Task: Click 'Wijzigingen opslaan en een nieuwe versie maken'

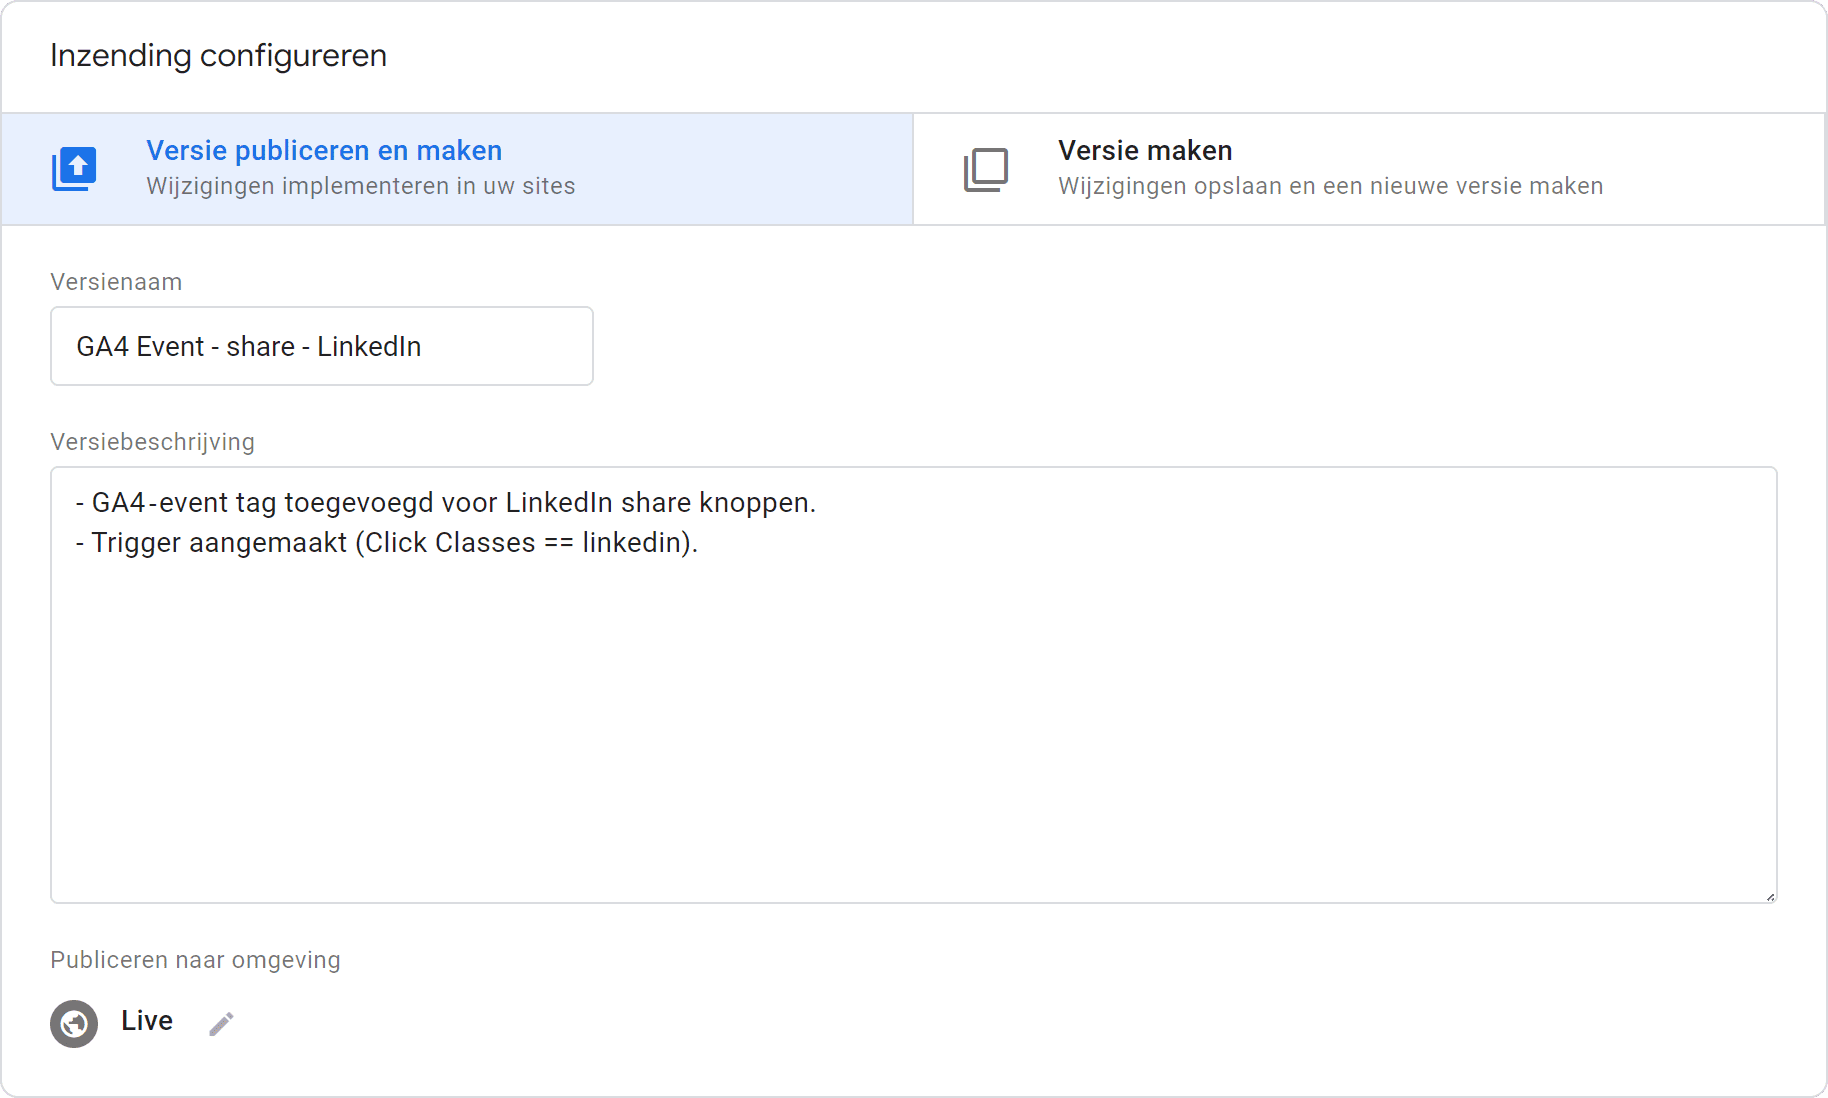Action: click(x=1330, y=187)
